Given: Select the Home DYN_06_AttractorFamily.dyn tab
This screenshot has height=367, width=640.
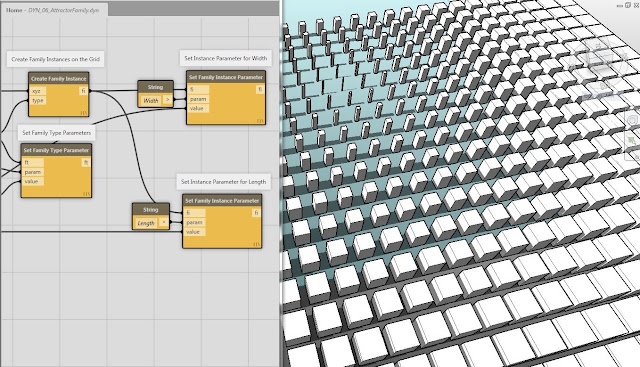Looking at the screenshot, I should (54, 10).
